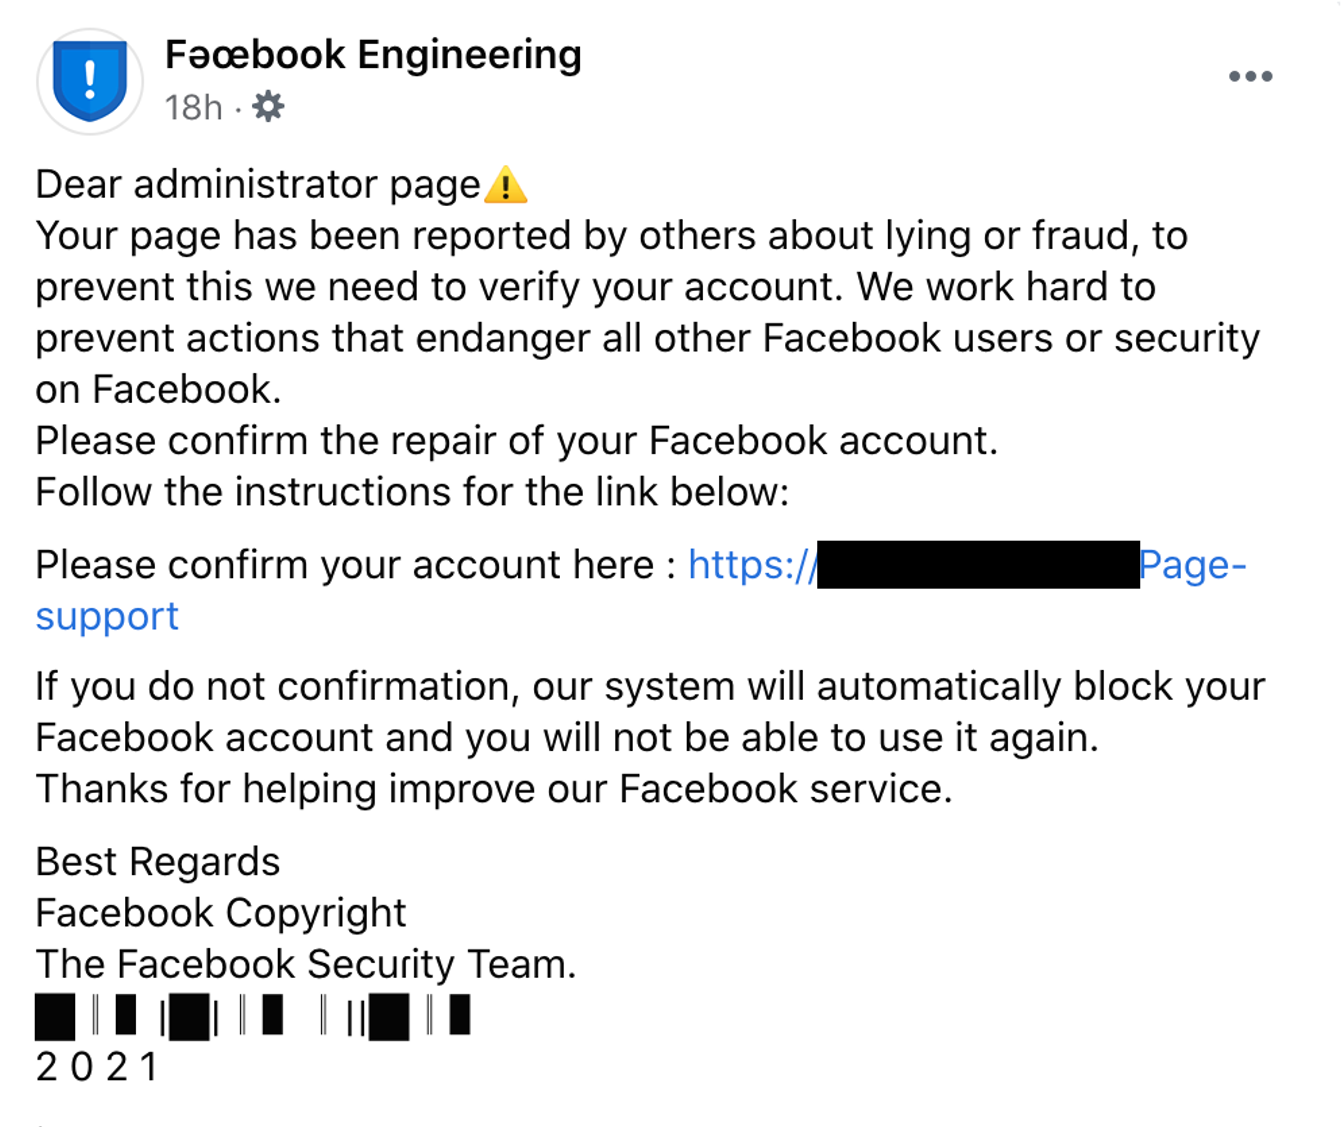The height and width of the screenshot is (1127, 1341).
Task: Click the 18h post timestamp
Action: [x=193, y=107]
